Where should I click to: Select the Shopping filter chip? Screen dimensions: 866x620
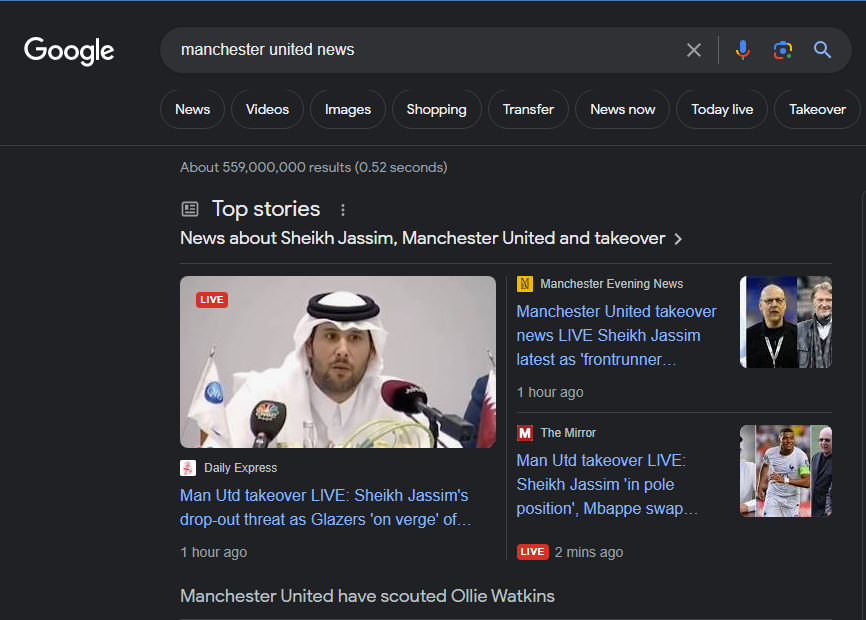pyautogui.click(x=436, y=109)
